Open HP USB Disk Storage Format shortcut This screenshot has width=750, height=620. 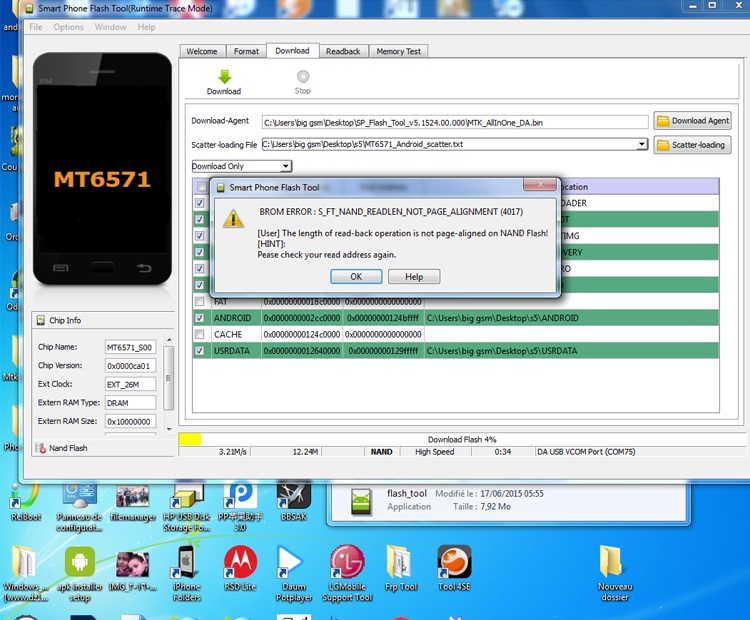tap(187, 507)
